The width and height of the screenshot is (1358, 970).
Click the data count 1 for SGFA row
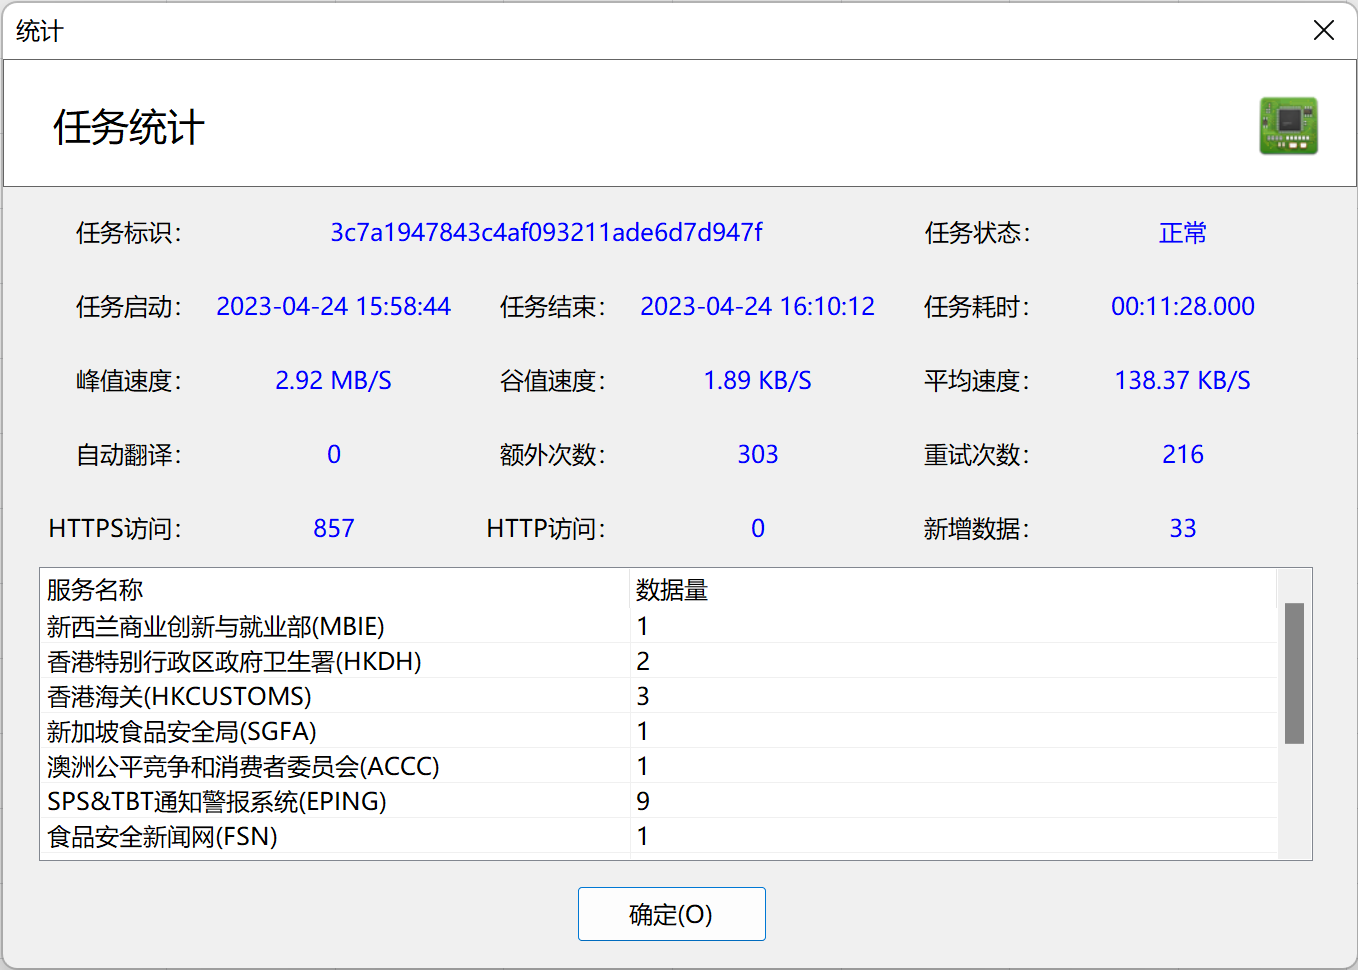coord(643,731)
